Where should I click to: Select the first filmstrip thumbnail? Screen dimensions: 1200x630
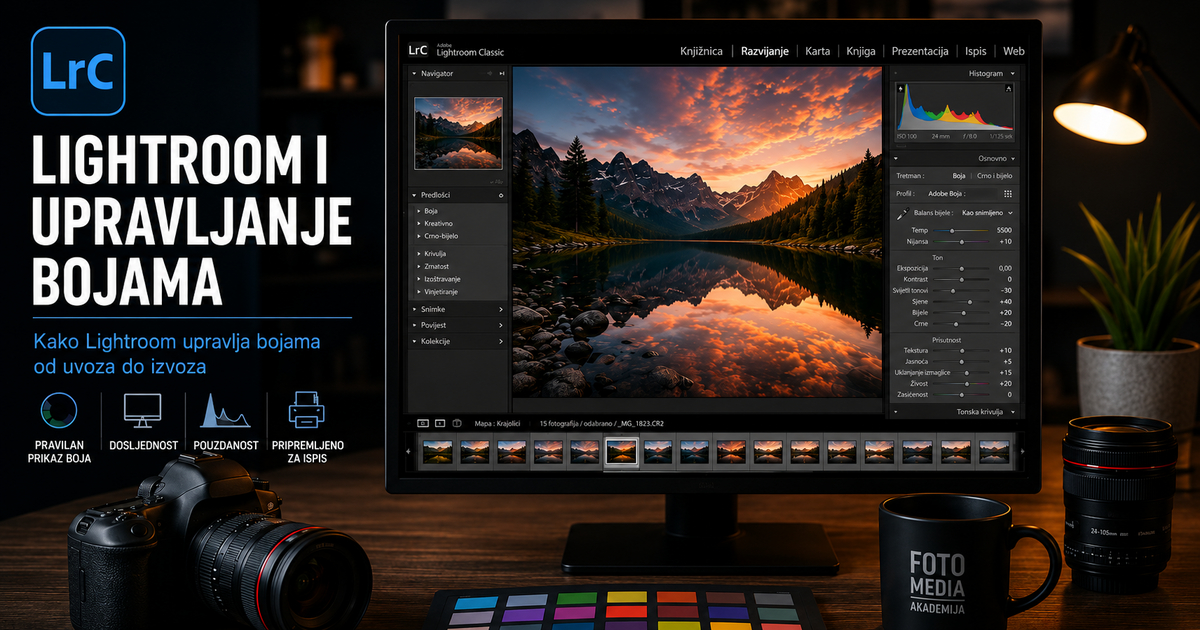437,452
